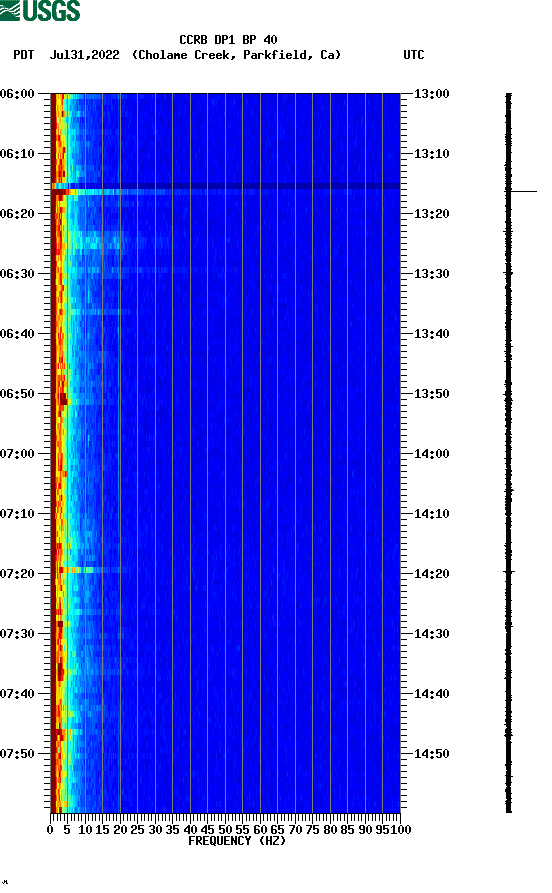Click the 06:50 PDT time label
This screenshot has width=552, height=893.
click(x=18, y=394)
